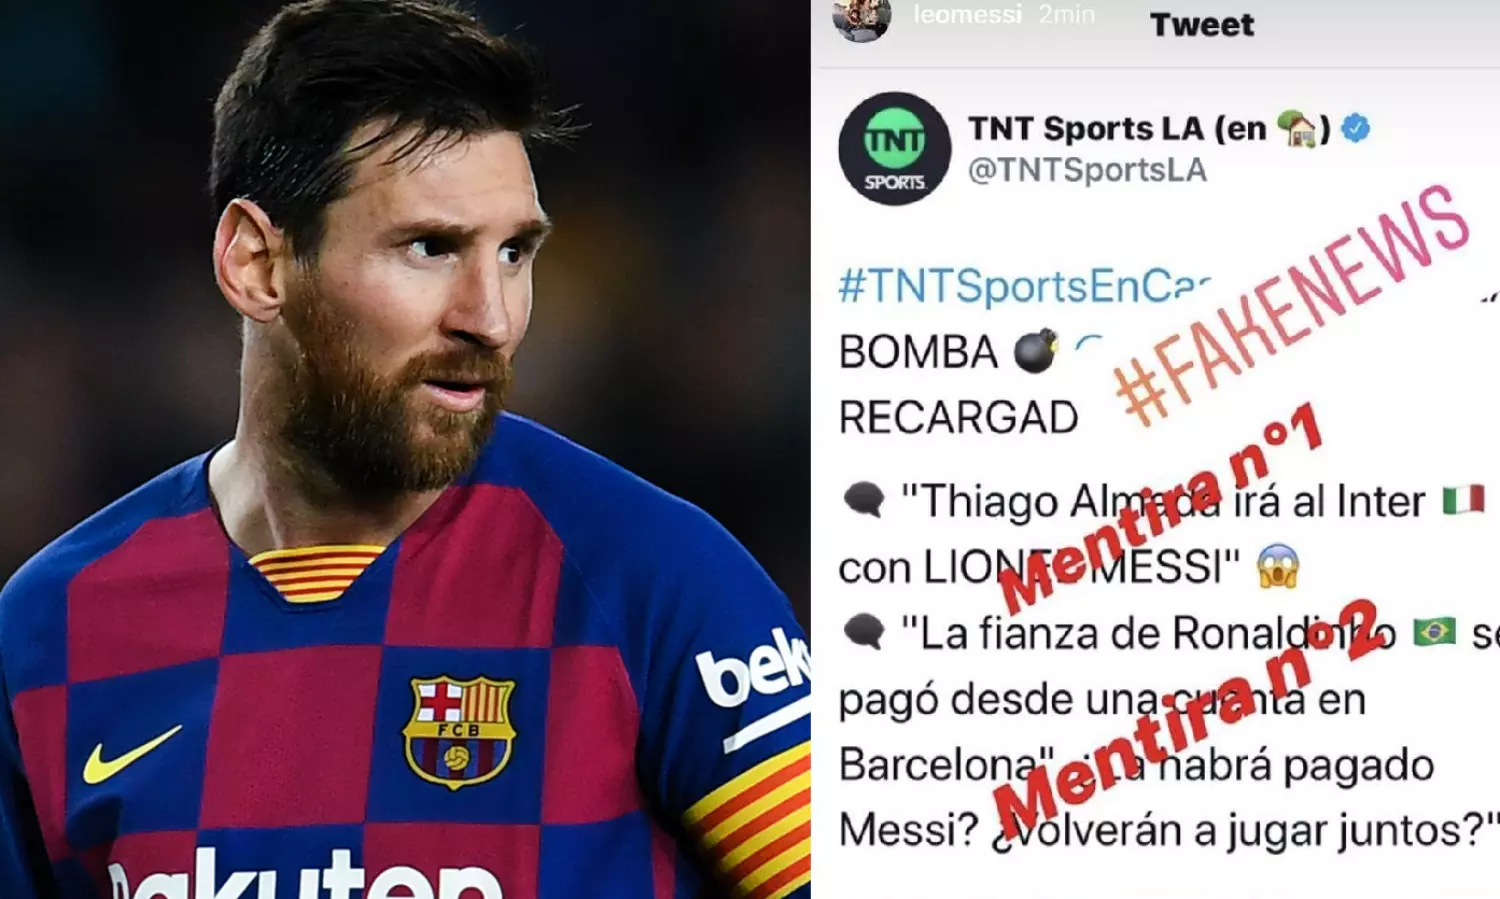Select the house emoji in account name
The width and height of the screenshot is (1500, 899).
pyautogui.click(x=1299, y=128)
